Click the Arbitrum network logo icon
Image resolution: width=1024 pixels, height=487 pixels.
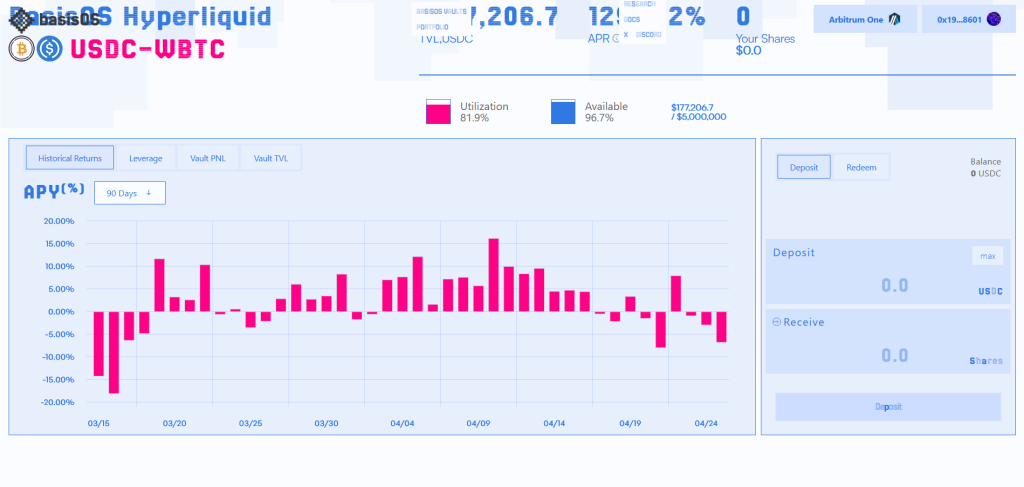click(895, 20)
